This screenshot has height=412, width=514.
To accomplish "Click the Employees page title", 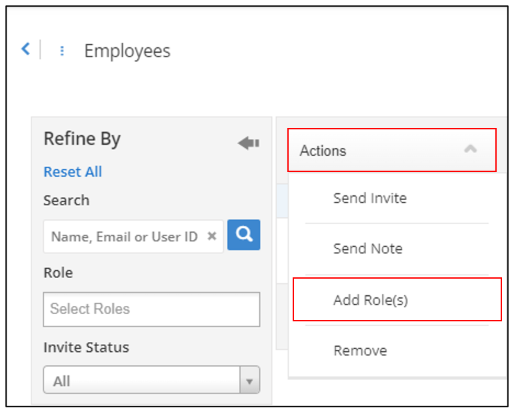I will [x=127, y=51].
